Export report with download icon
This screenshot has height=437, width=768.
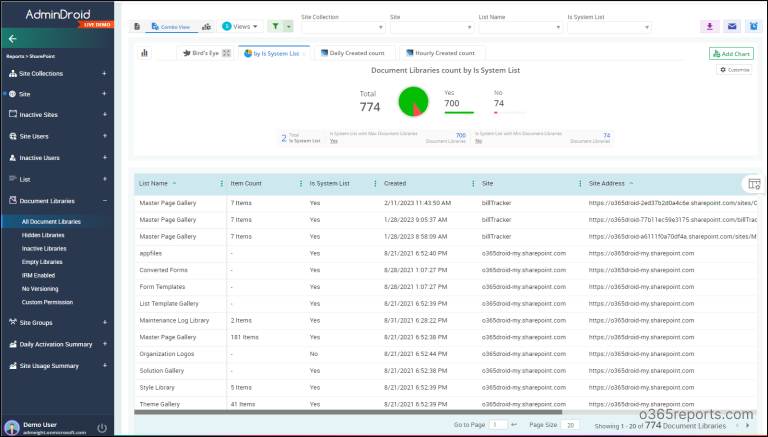tap(710, 26)
